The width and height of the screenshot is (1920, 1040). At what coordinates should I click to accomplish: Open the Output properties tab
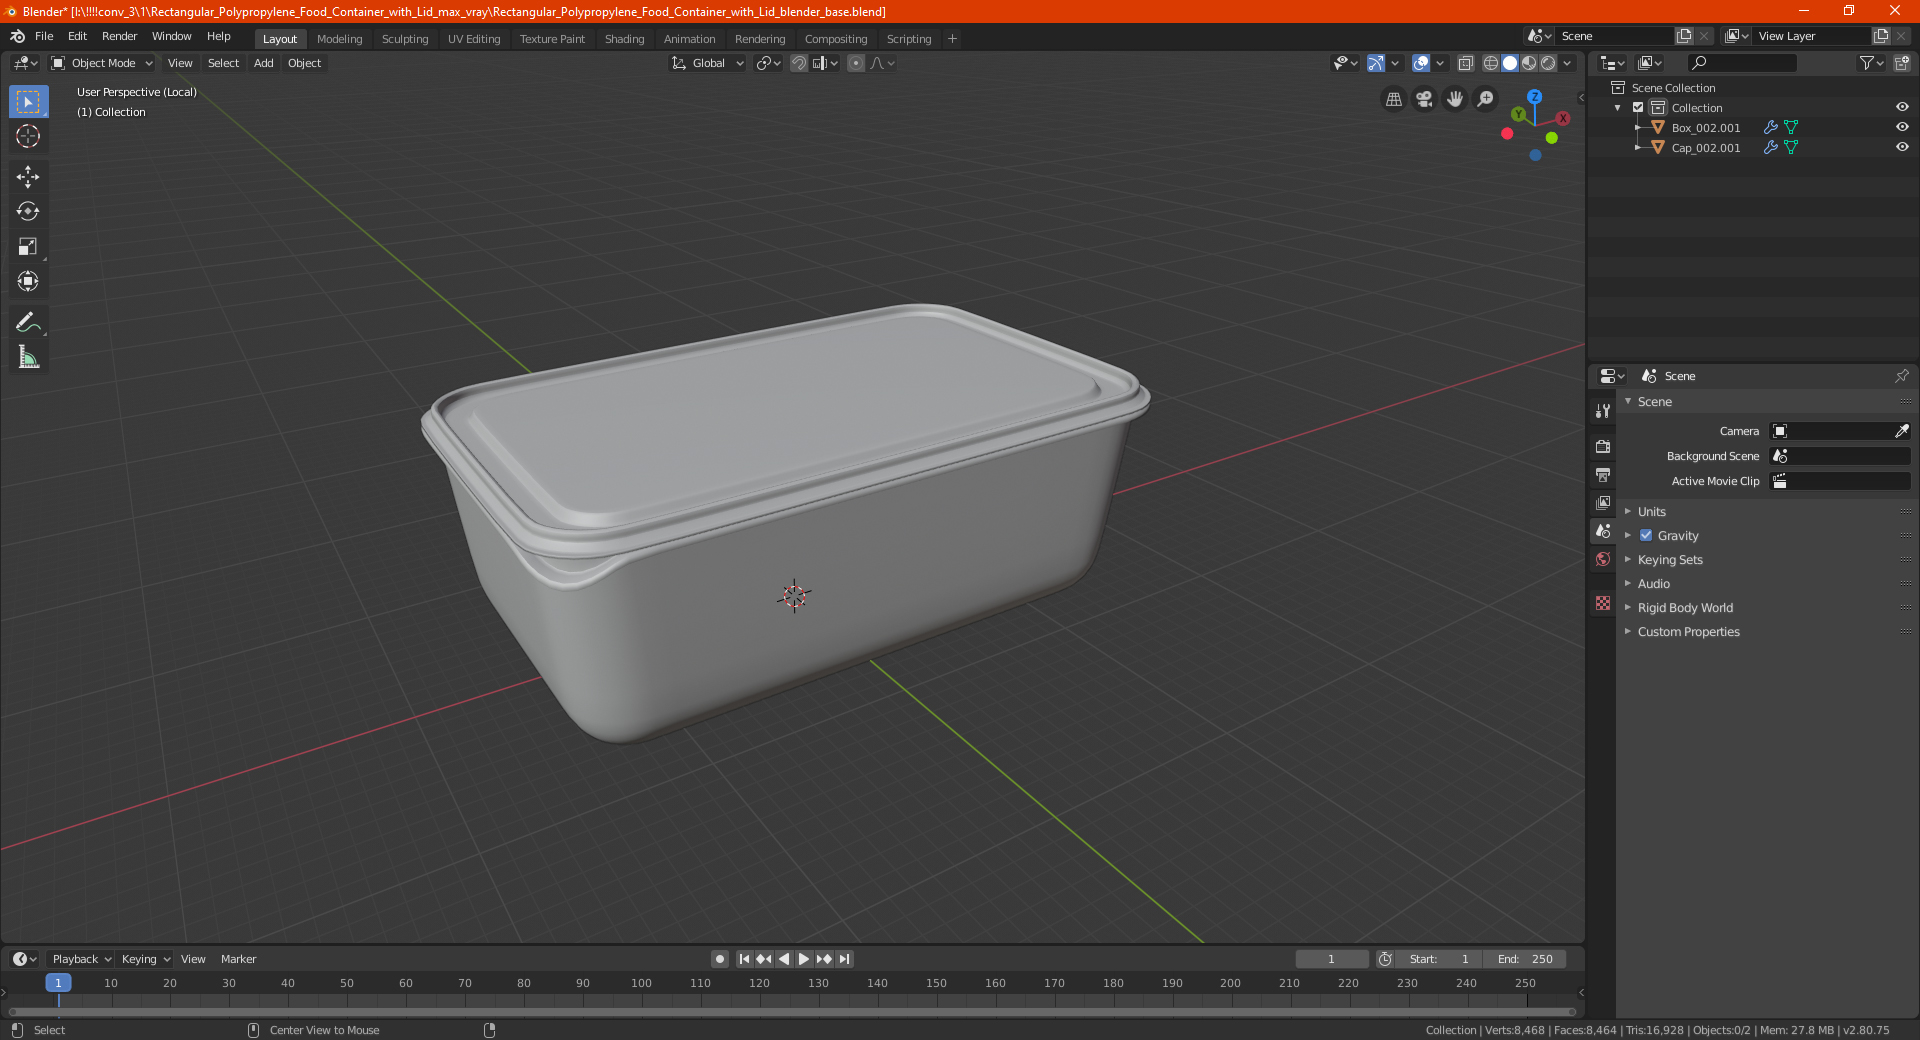(x=1603, y=475)
